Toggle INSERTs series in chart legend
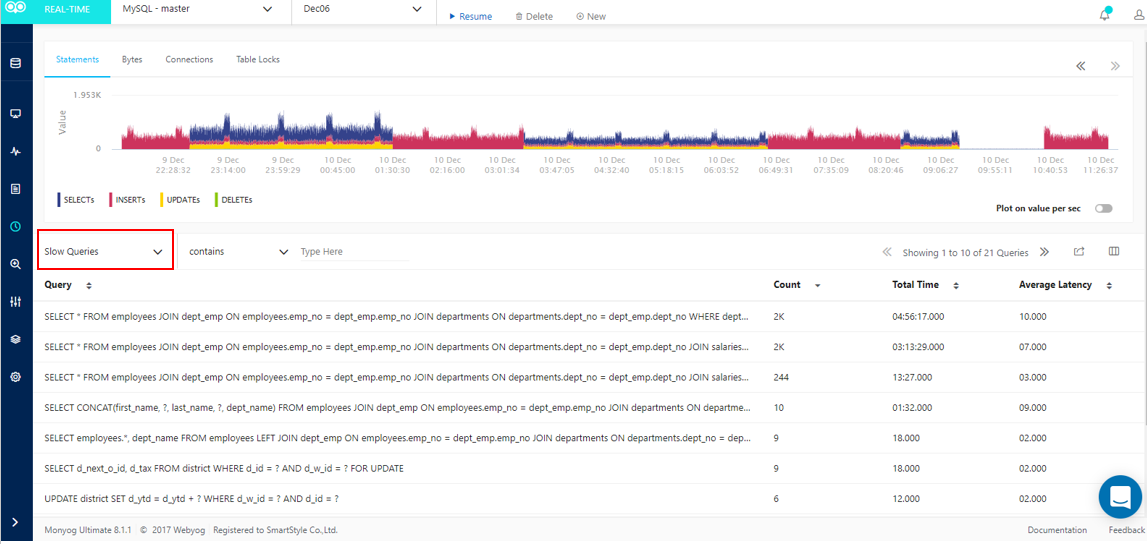The height and width of the screenshot is (544, 1147). point(127,199)
